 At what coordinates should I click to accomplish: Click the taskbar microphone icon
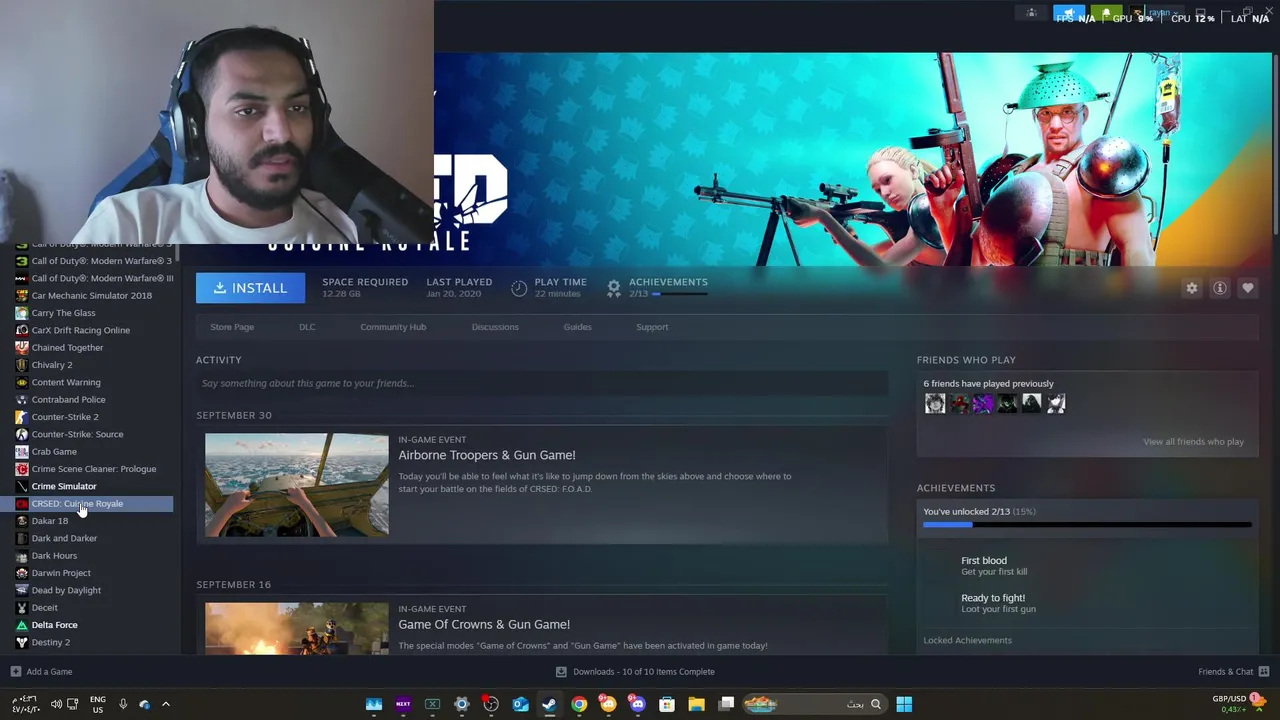click(123, 704)
